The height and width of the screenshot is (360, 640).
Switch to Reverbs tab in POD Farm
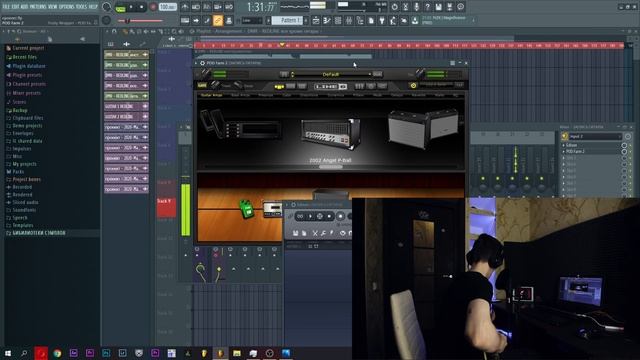pos(418,95)
